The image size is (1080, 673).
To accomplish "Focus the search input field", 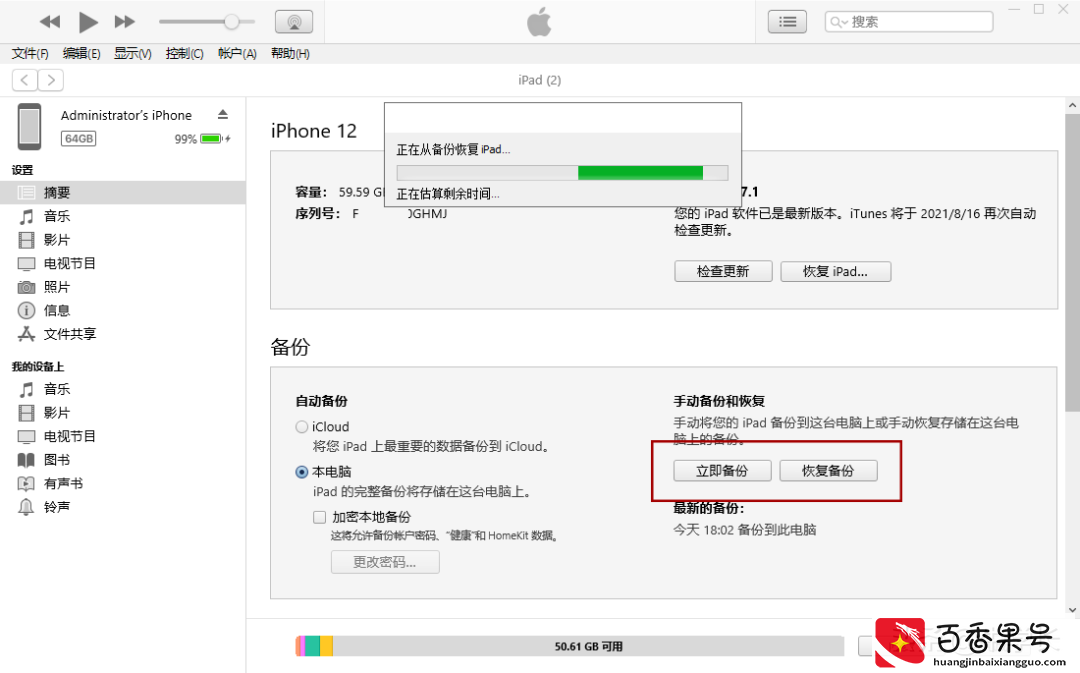I will point(908,22).
